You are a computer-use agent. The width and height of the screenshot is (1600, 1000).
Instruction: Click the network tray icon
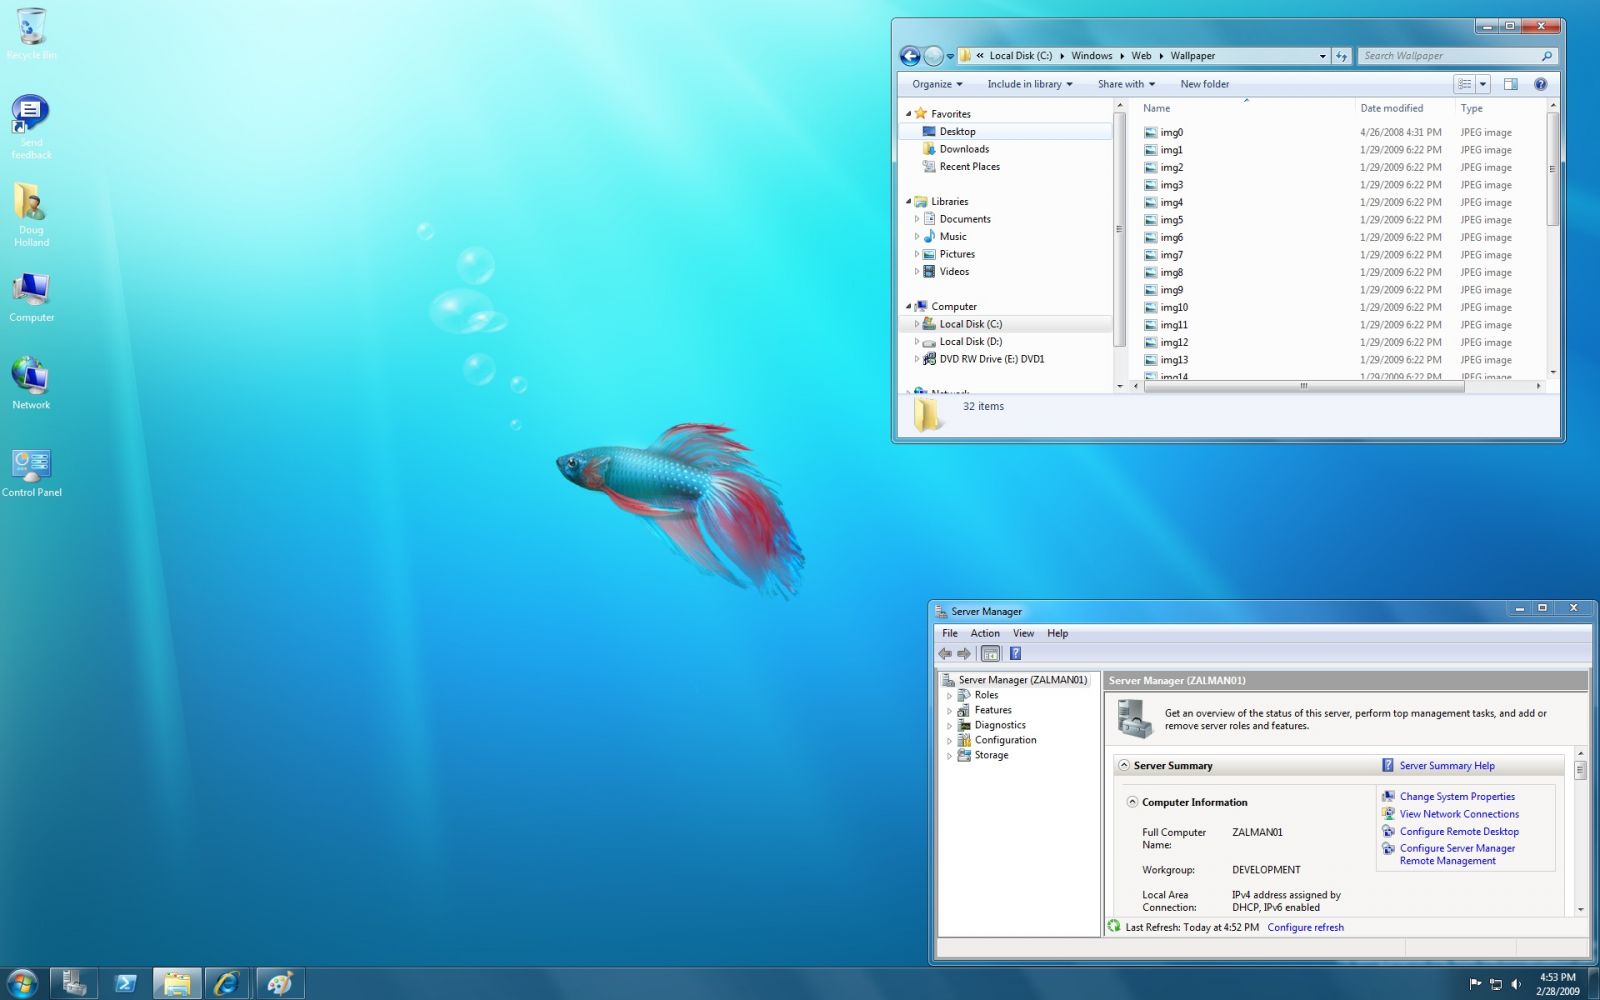pos(1496,984)
